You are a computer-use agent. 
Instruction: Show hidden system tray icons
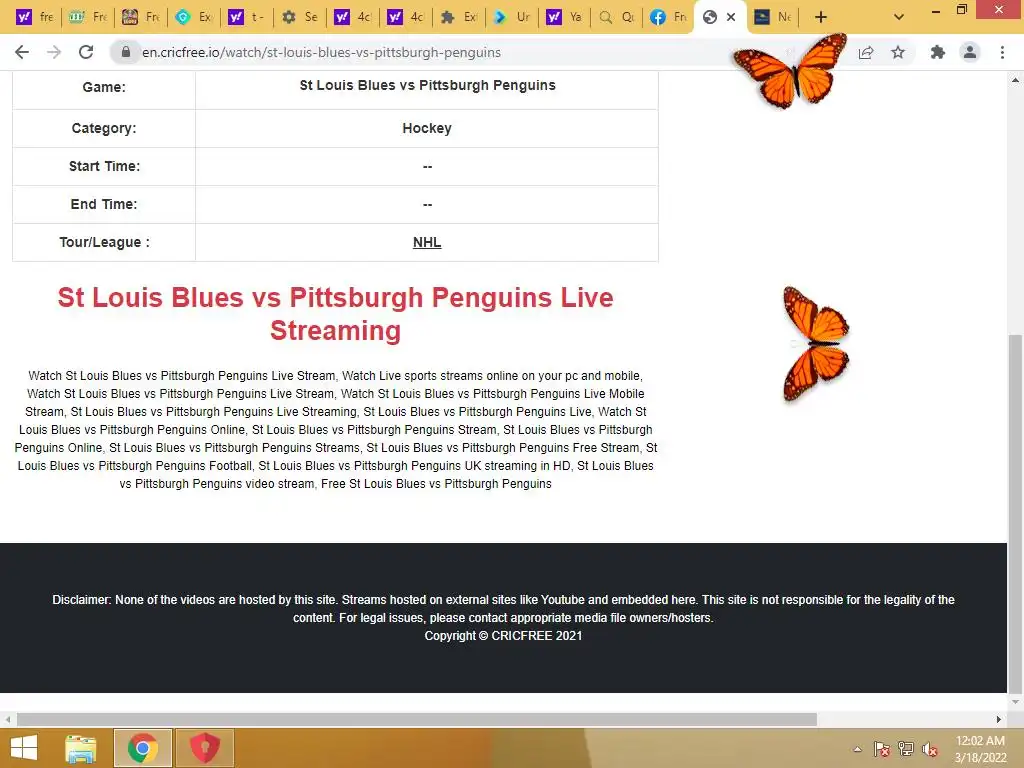[x=857, y=749]
